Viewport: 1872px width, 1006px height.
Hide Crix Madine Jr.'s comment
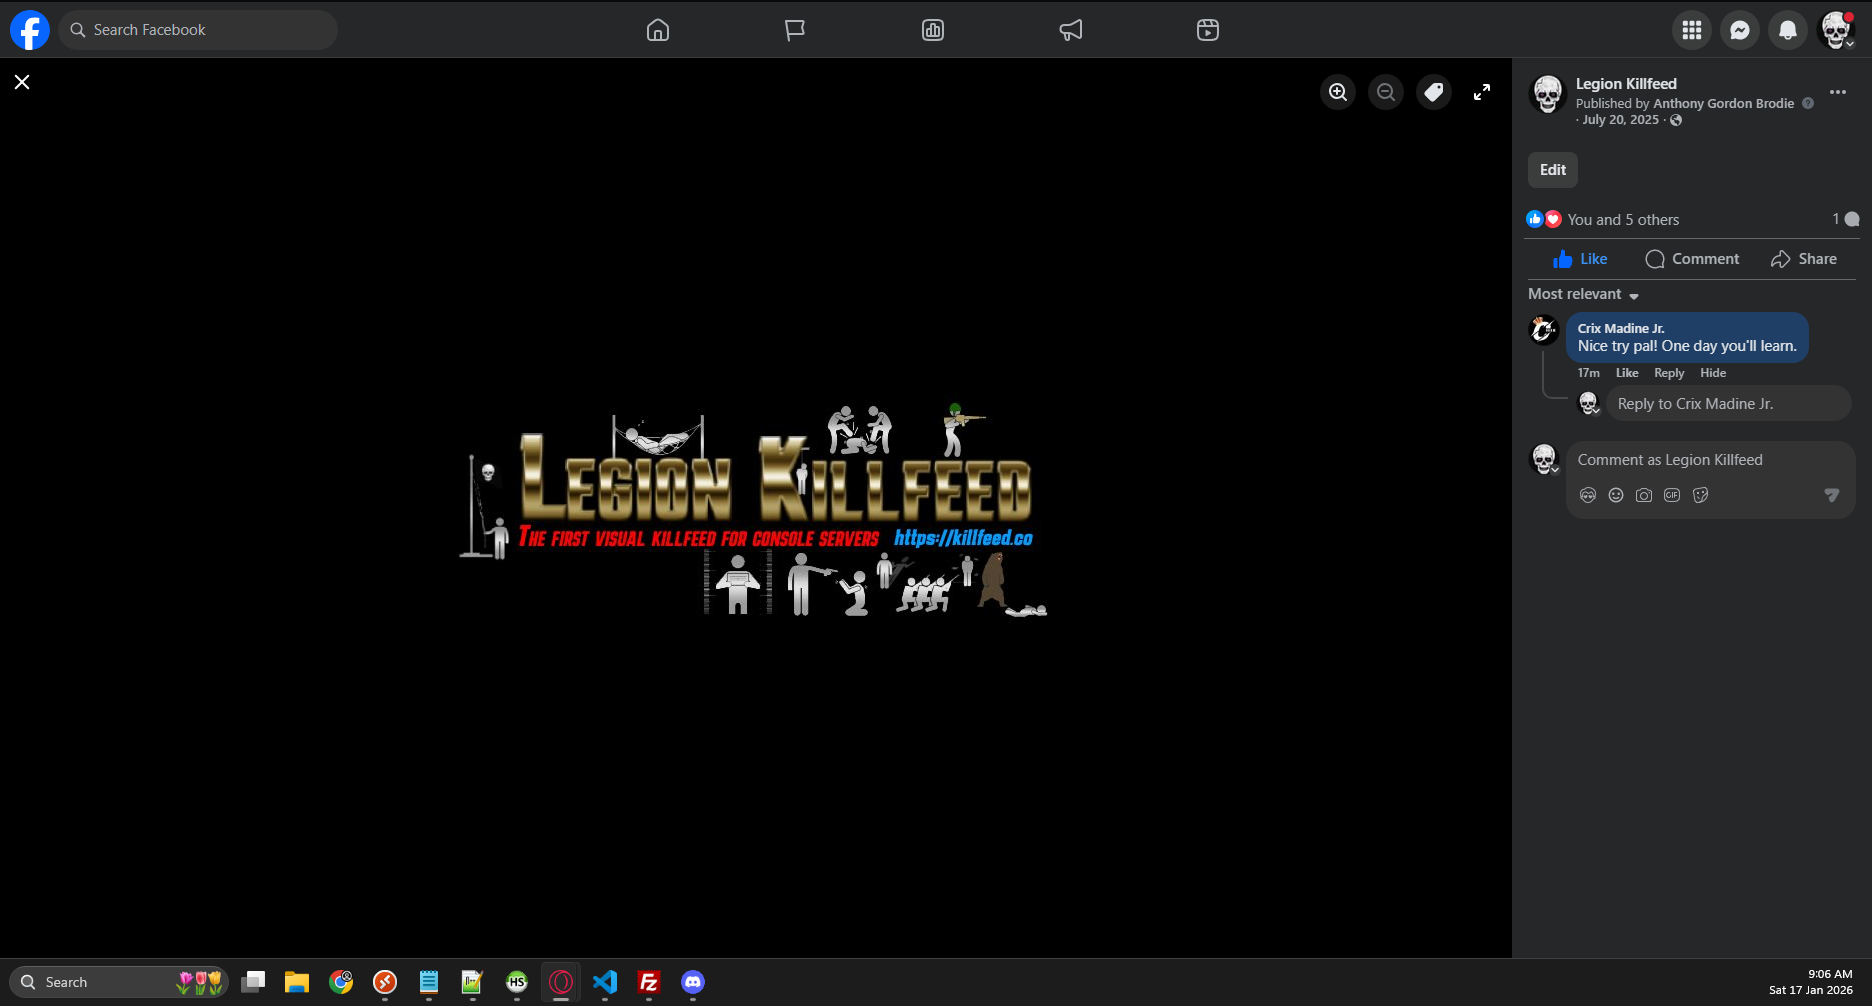(1713, 373)
